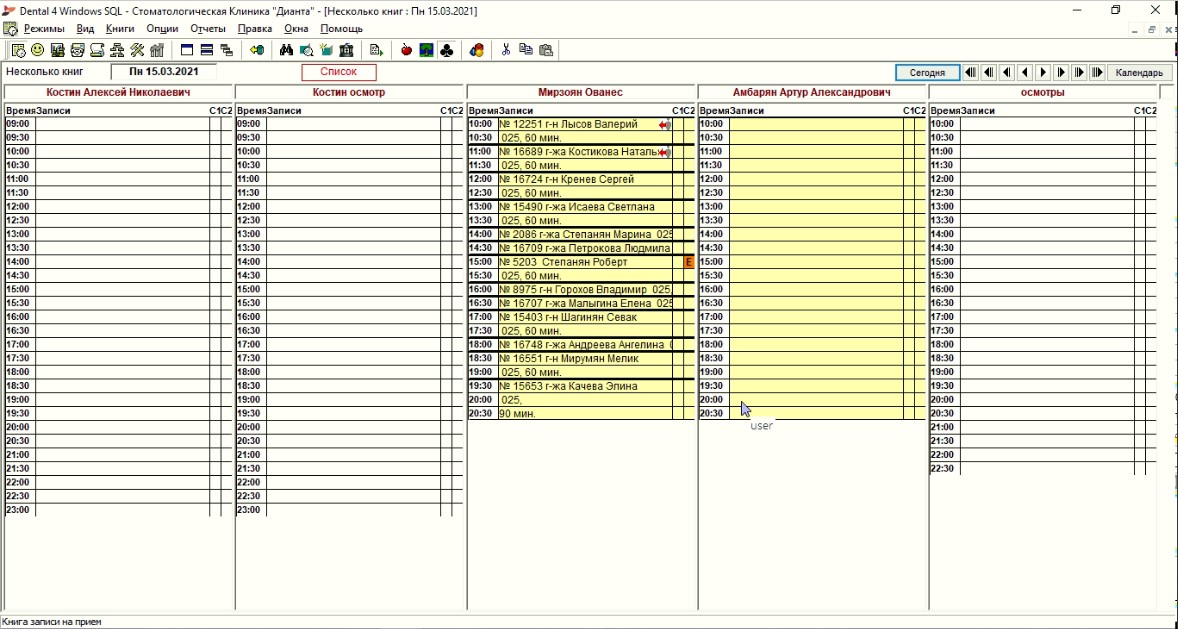The width and height of the screenshot is (1178, 629).
Task: Click the bank building toolbar icon
Action: click(346, 50)
